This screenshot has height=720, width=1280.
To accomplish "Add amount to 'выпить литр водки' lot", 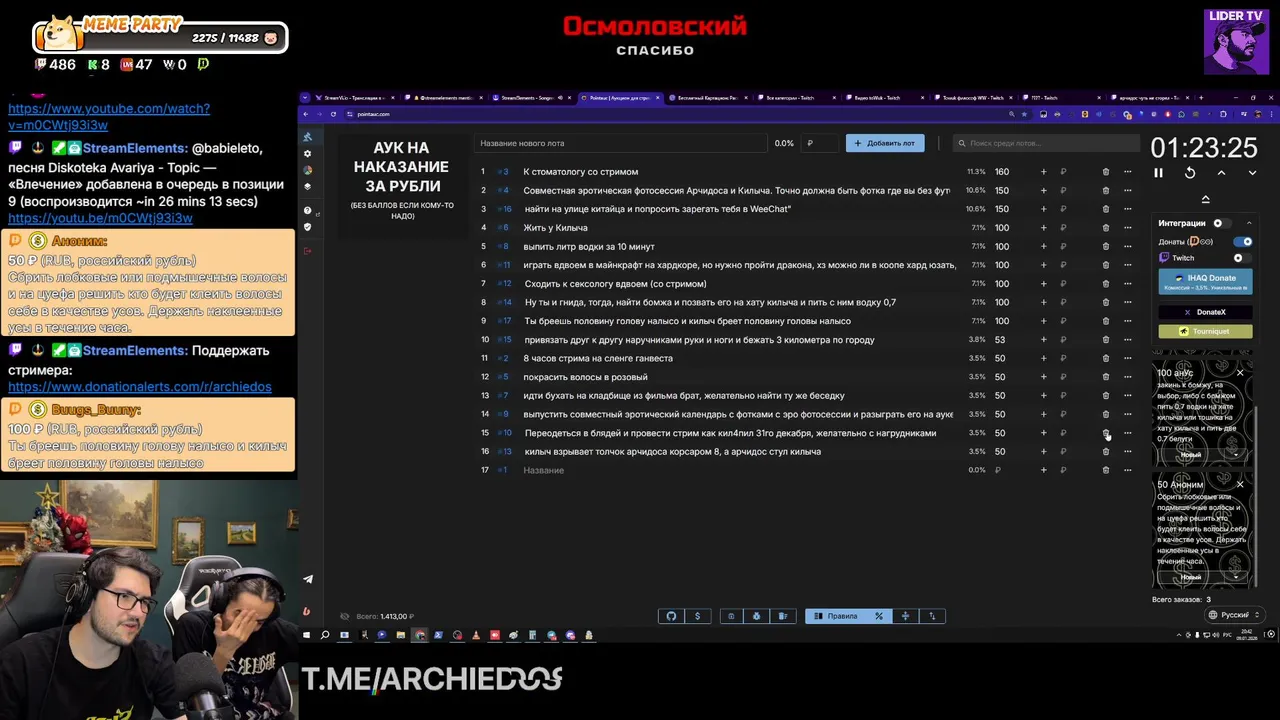I will [1043, 246].
